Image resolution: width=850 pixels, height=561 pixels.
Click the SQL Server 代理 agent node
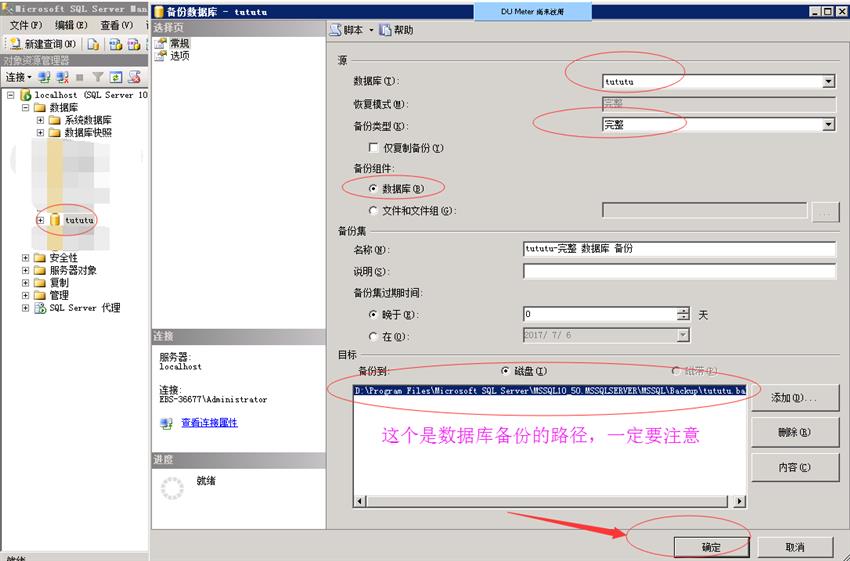tap(84, 308)
